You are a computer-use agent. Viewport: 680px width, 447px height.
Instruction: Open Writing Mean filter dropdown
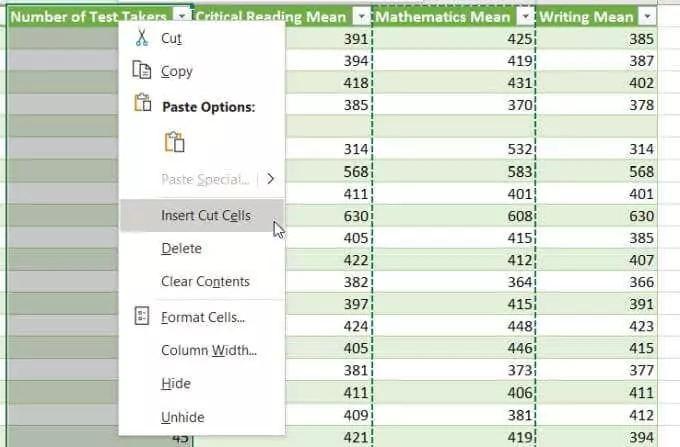(x=647, y=16)
